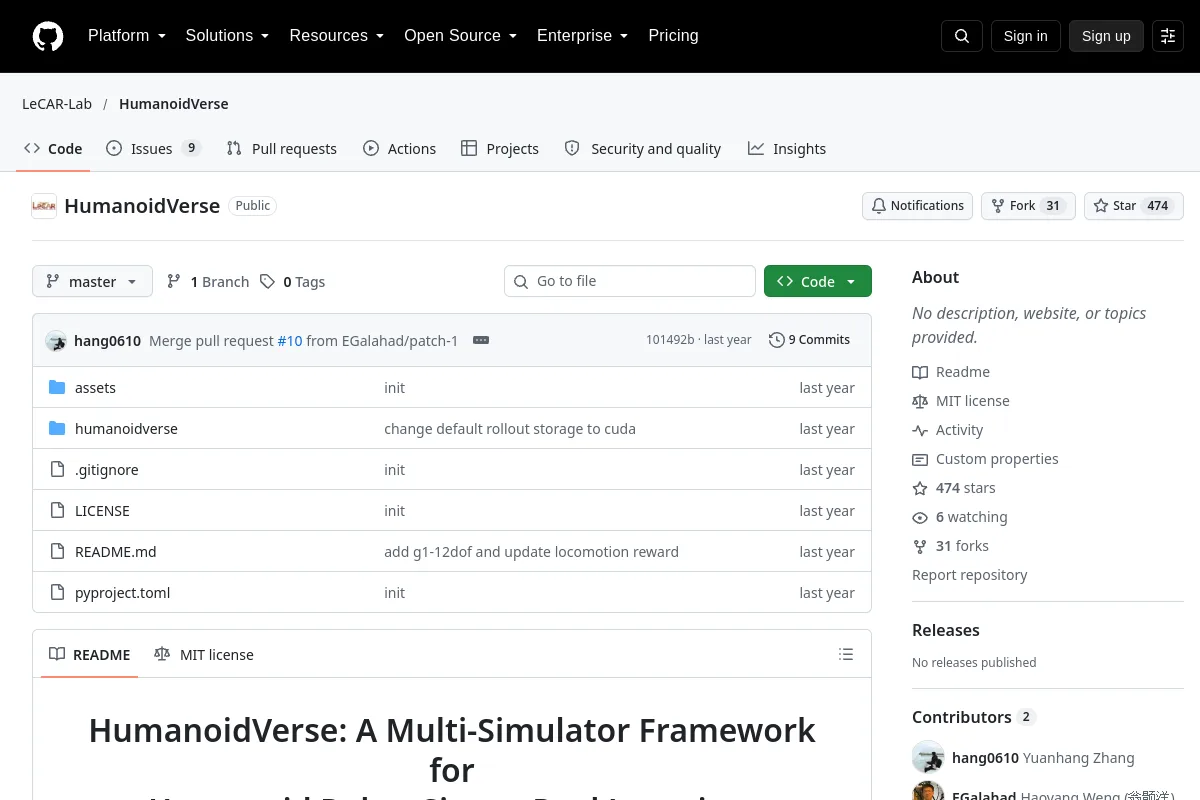Open the Readme link in About

(x=951, y=372)
